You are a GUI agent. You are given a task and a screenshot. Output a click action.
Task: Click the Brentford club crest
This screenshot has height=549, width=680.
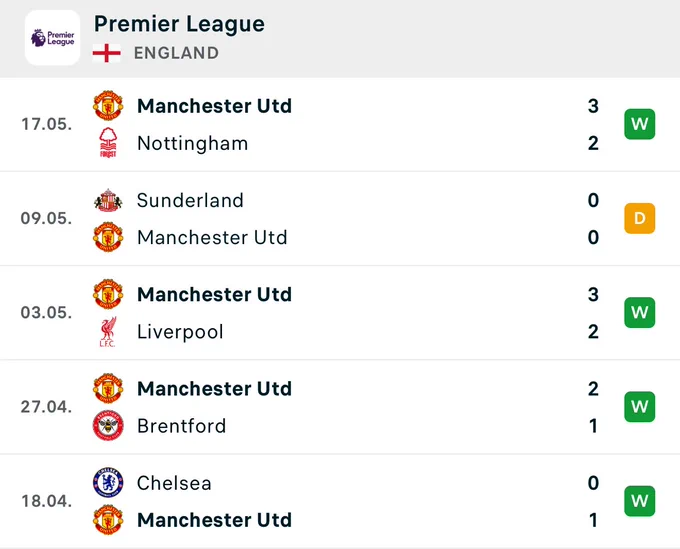[x=108, y=425]
